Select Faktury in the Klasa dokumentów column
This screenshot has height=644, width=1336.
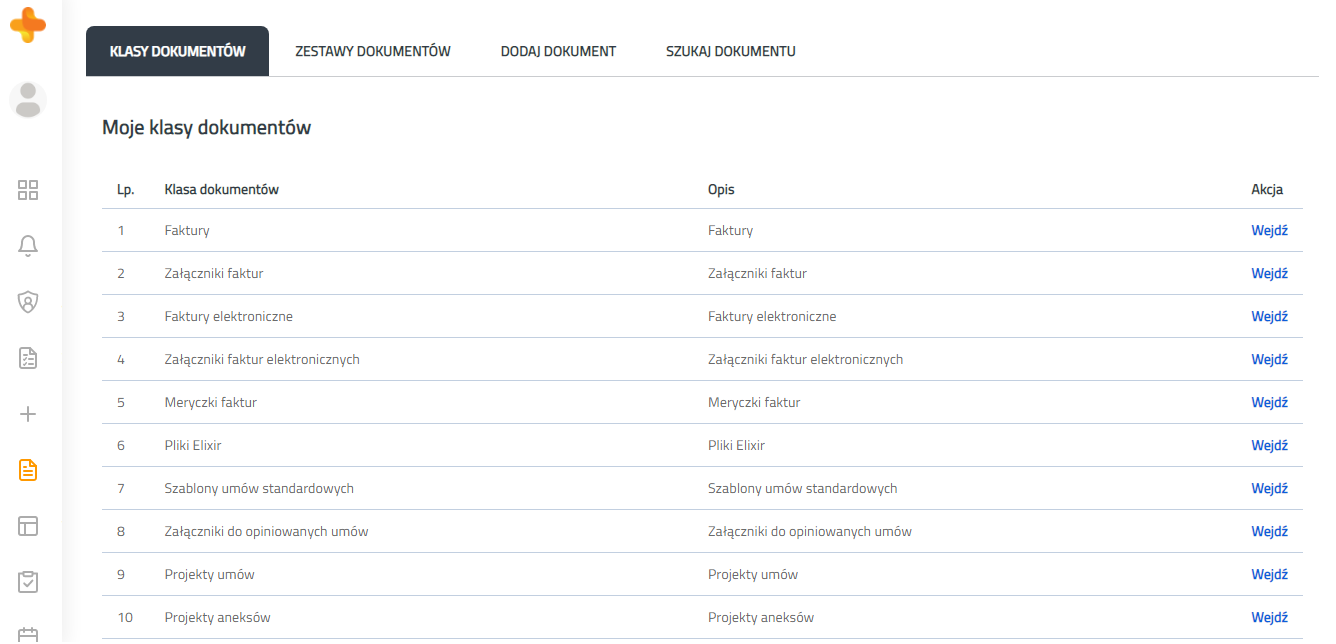pyautogui.click(x=187, y=231)
